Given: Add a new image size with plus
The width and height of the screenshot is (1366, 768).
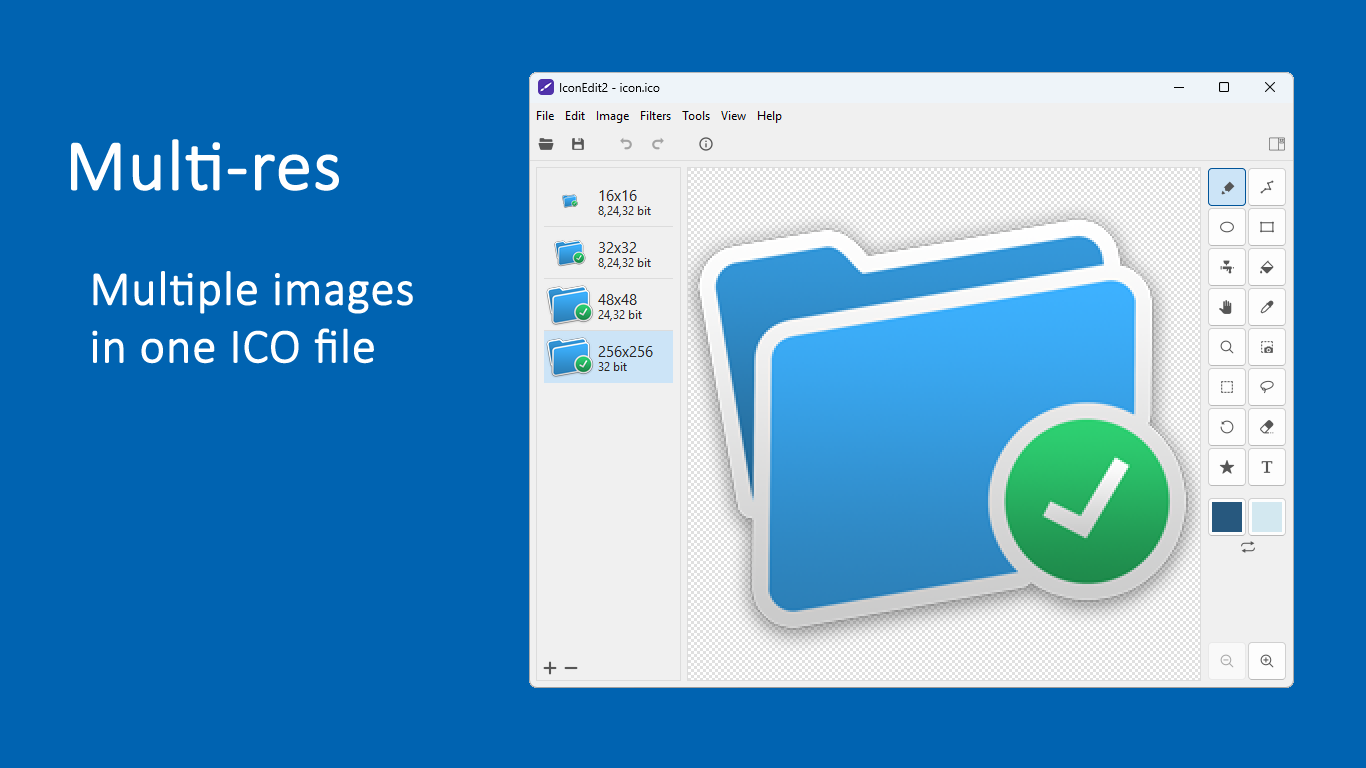Looking at the screenshot, I should click(549, 668).
